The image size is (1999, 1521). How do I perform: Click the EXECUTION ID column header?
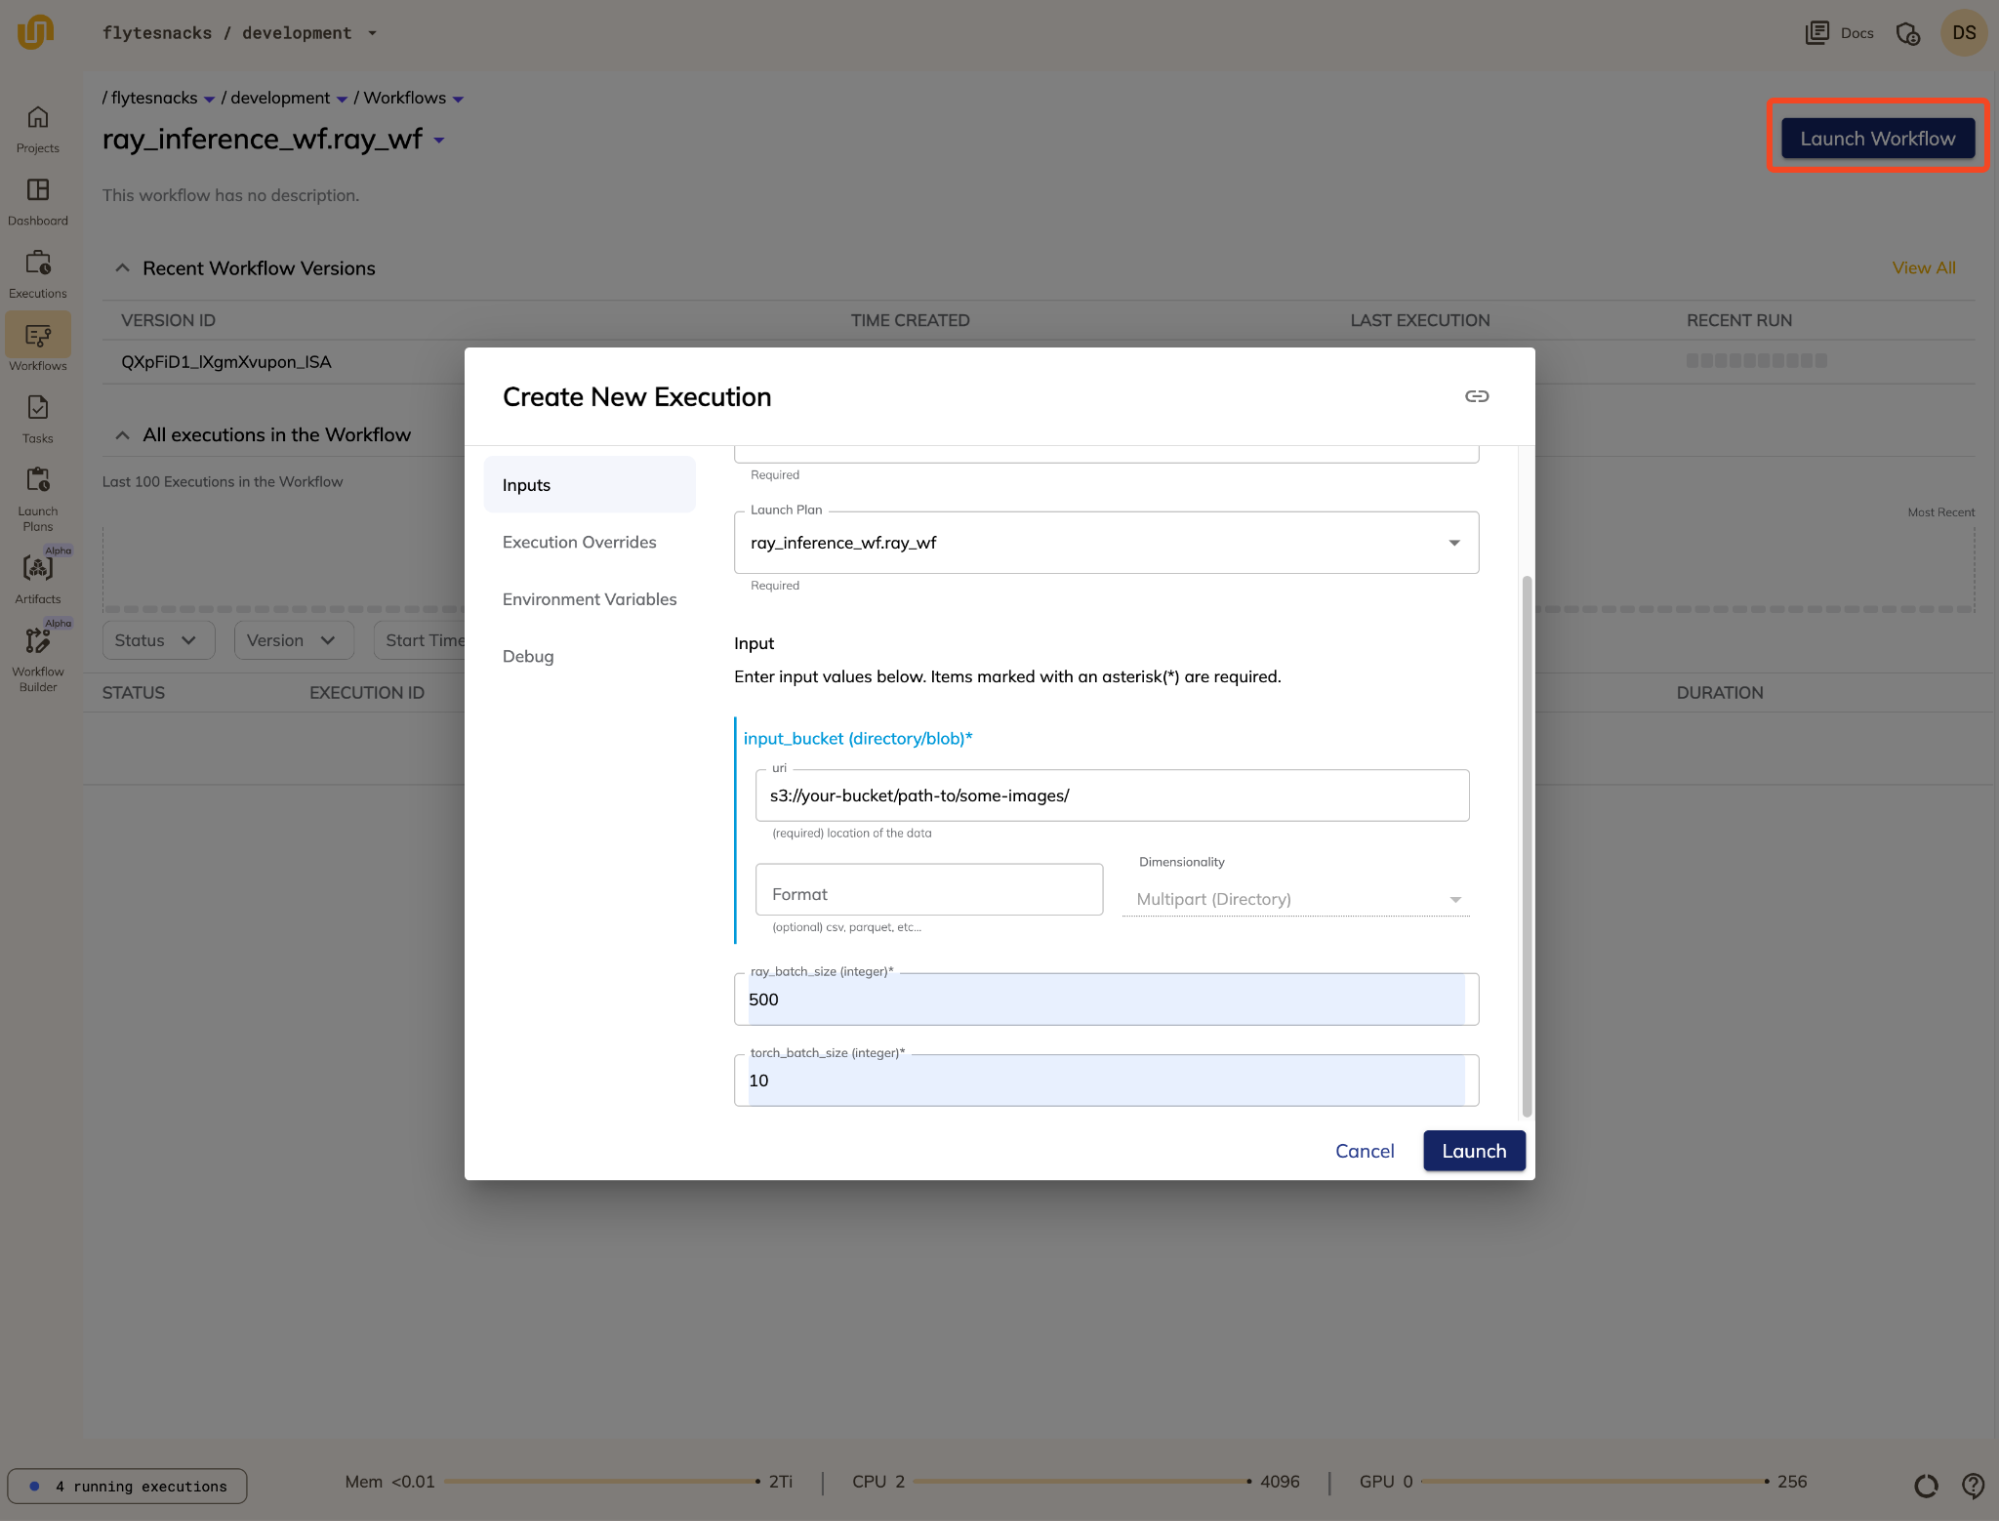click(x=366, y=692)
